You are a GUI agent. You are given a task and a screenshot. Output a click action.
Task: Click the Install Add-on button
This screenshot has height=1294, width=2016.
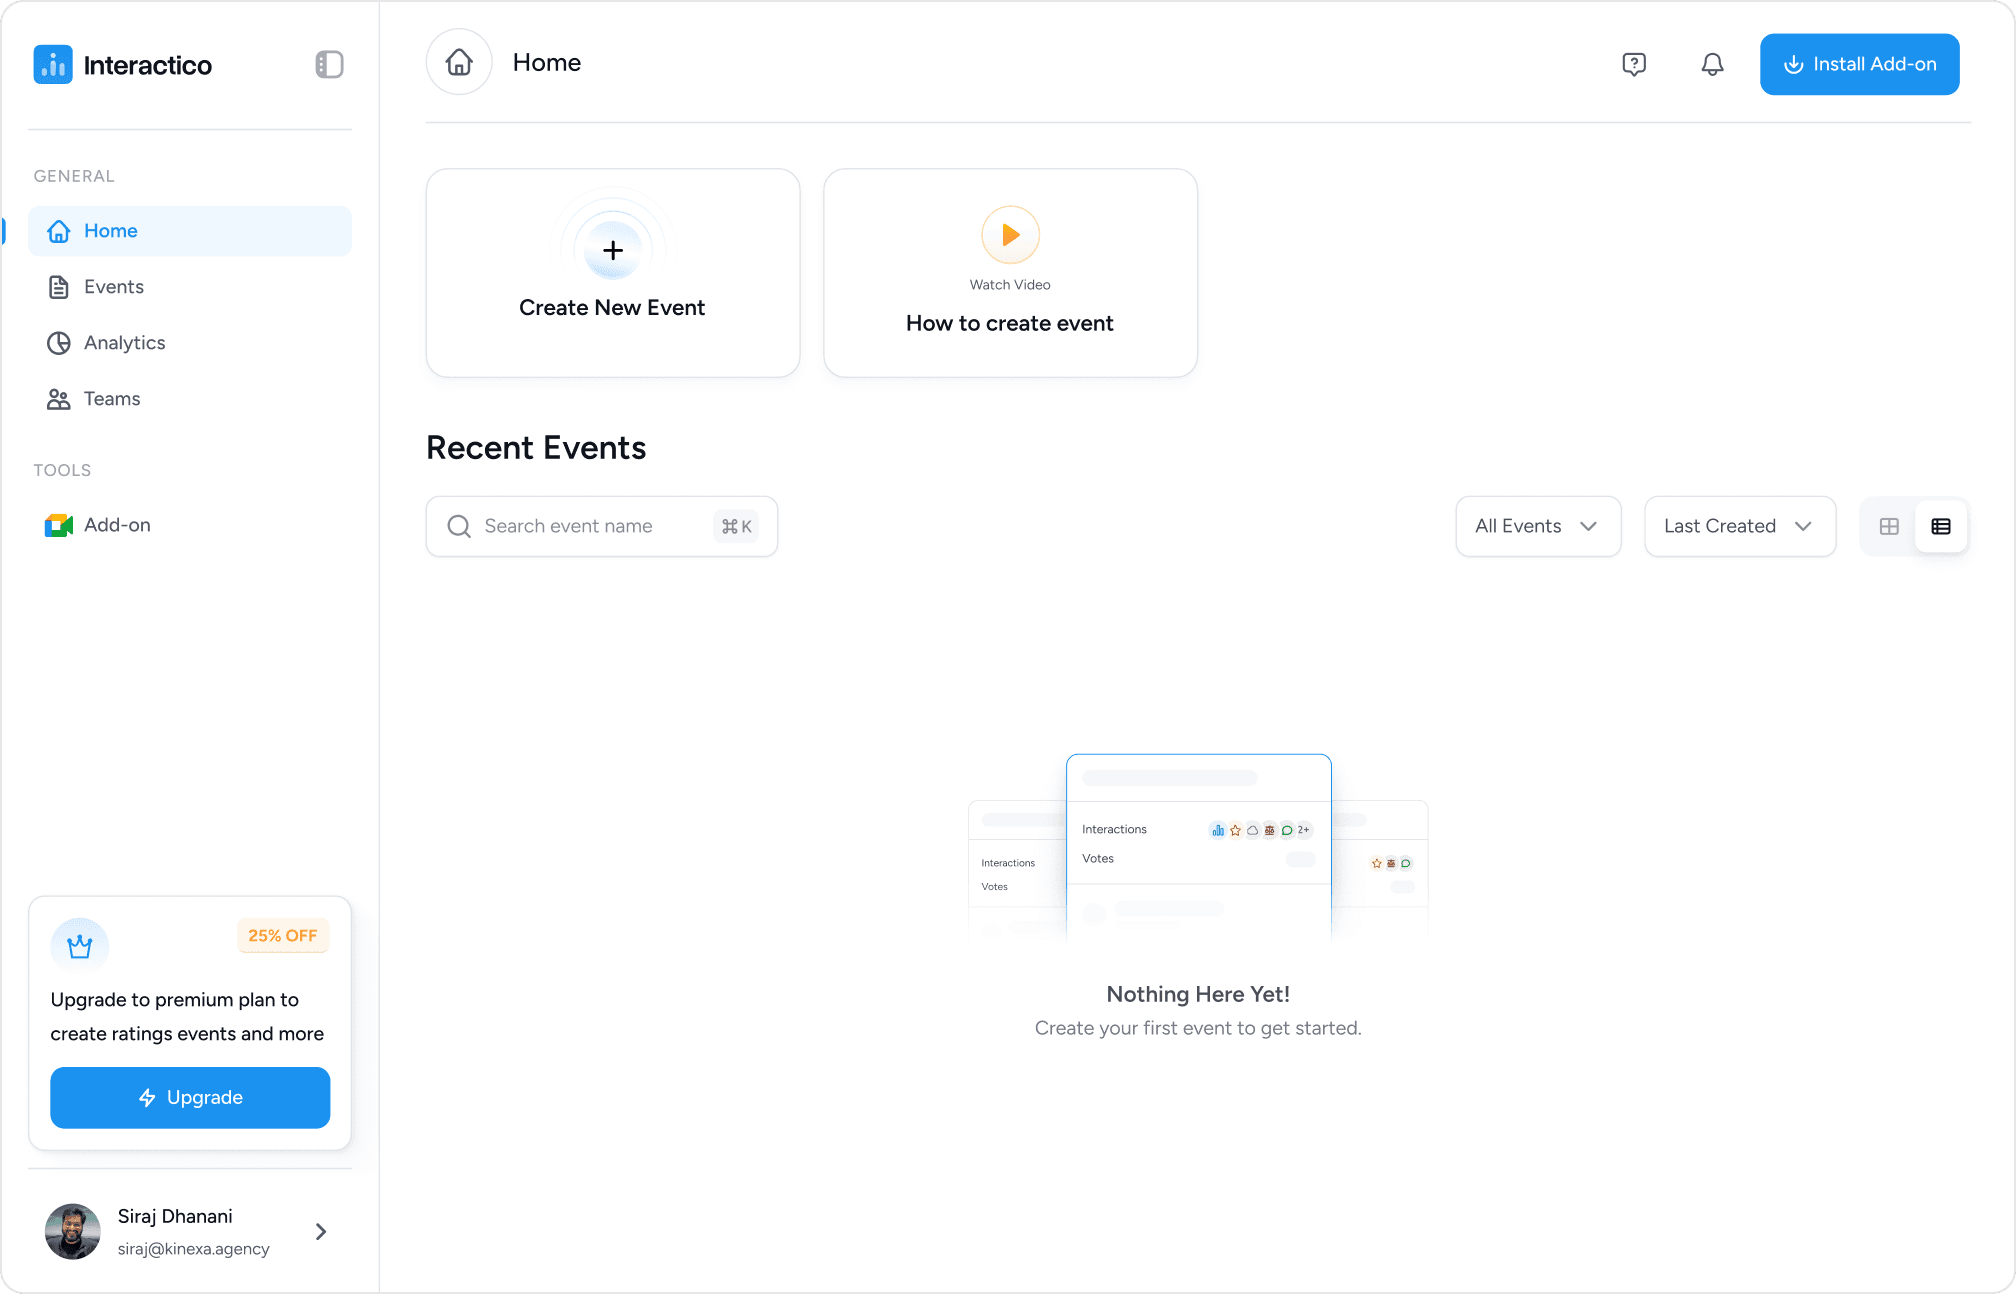pos(1859,65)
